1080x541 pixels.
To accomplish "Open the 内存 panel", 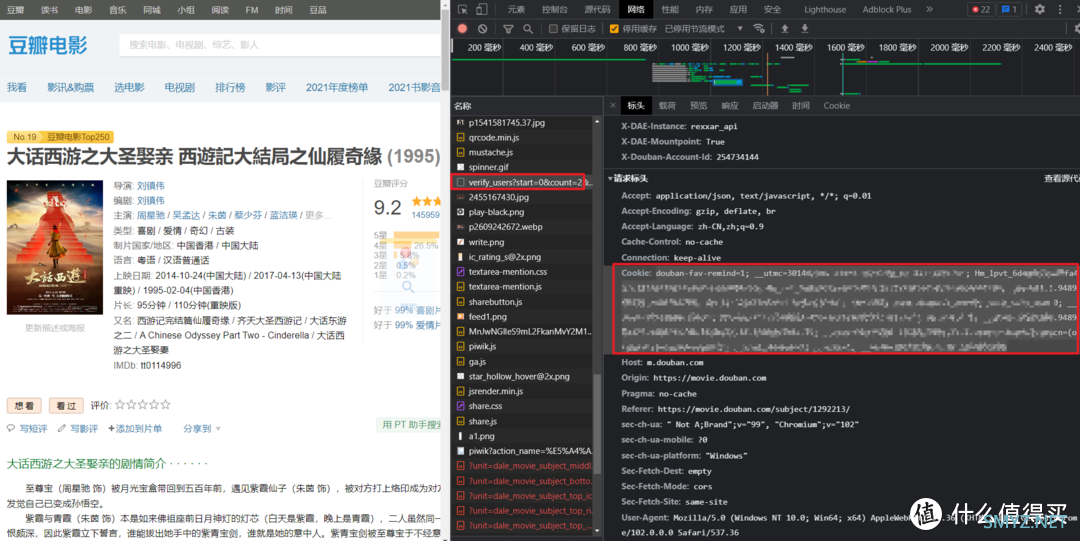I will click(x=704, y=10).
